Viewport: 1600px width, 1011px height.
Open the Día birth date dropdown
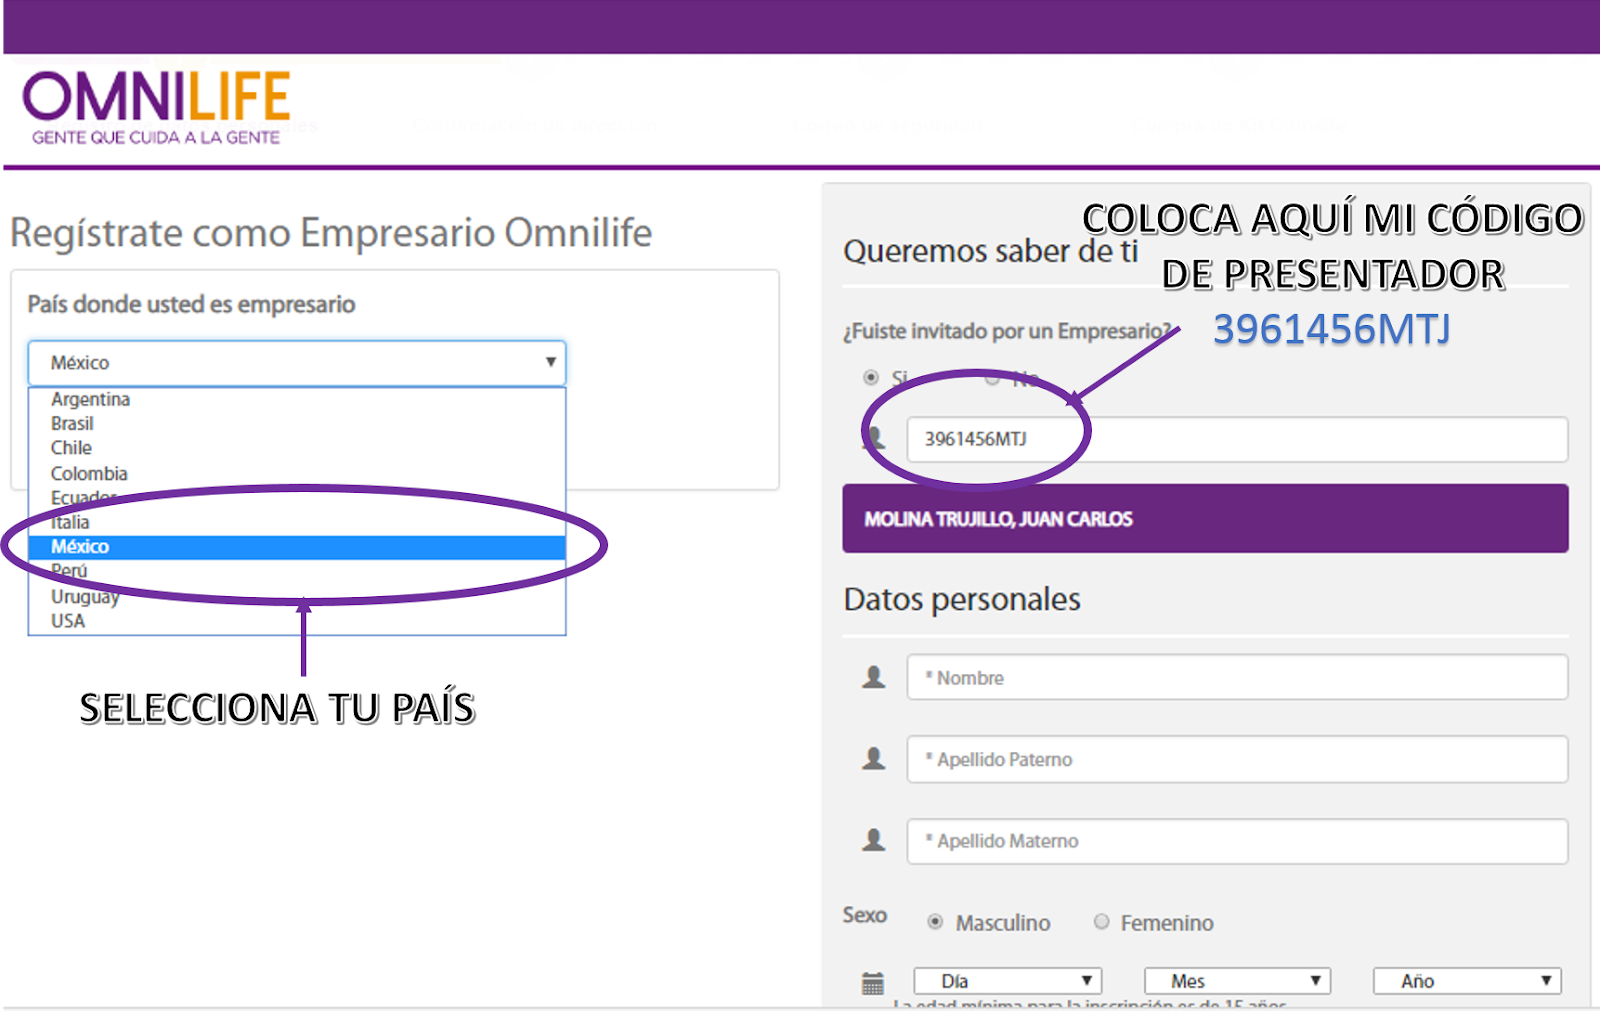coord(1008,981)
